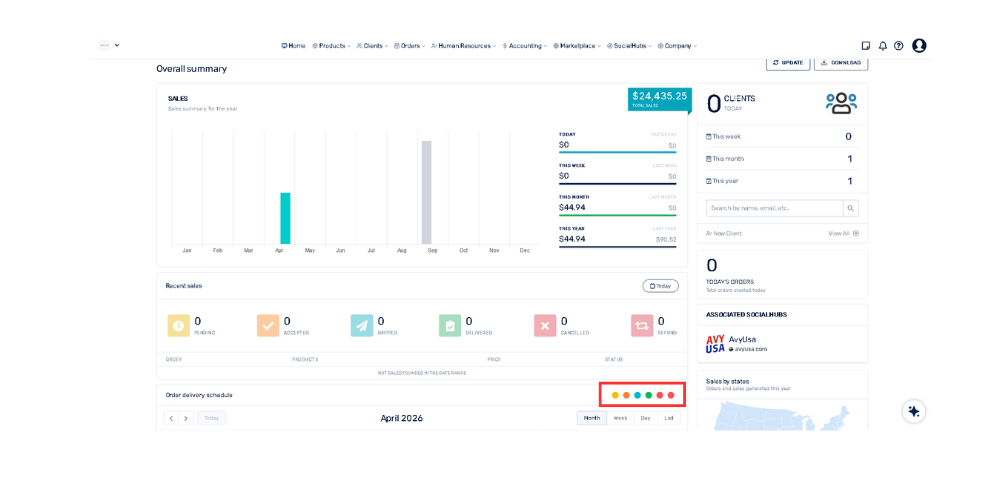The image size is (1000, 500).
Task: Open the workspace logo dropdown chevron
Action: [x=117, y=45]
